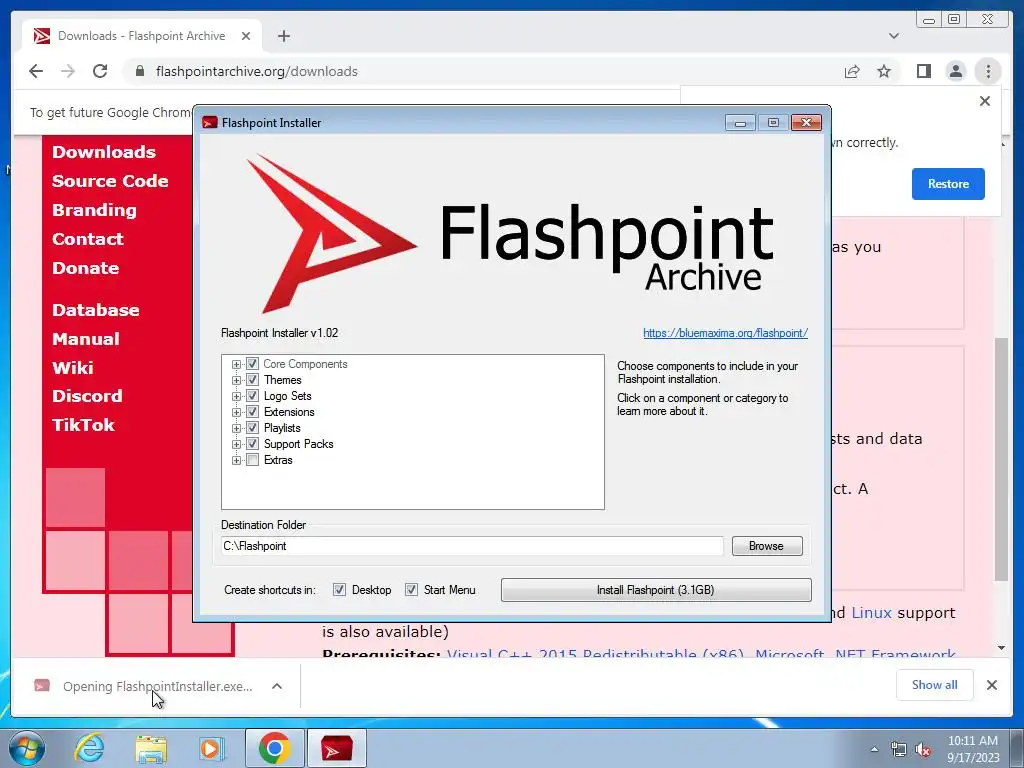Click Show all downloads button
This screenshot has height=768, width=1024.
(x=935, y=684)
